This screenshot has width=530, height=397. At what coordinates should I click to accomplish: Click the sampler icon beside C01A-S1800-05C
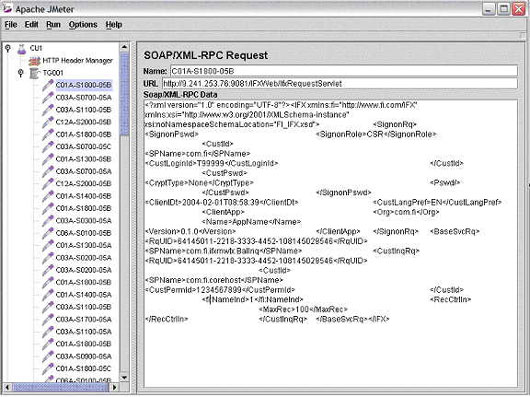pyautogui.click(x=48, y=369)
